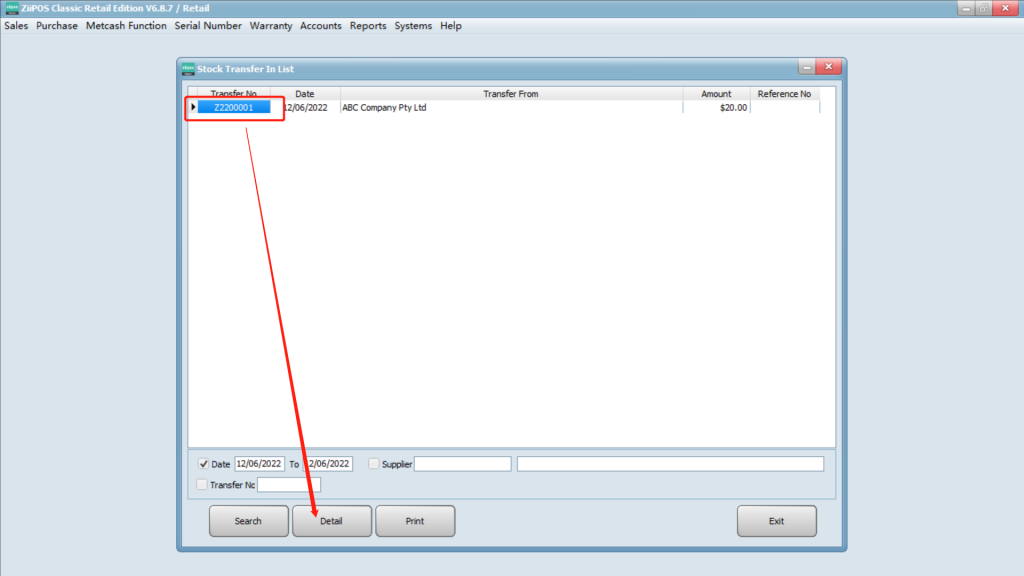Close the Stock Transfer In List dialog
Viewport: 1024px width, 576px height.
(828, 67)
